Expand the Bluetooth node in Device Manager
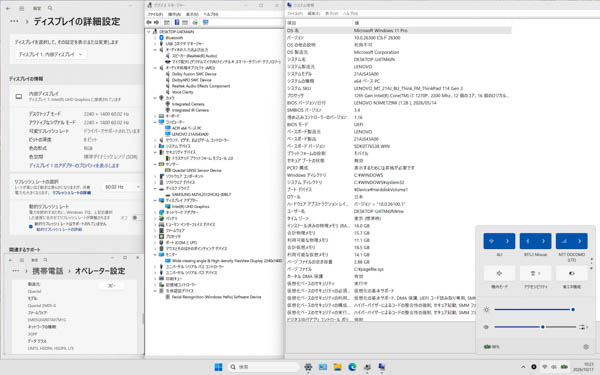600x375 pixels. (155, 38)
